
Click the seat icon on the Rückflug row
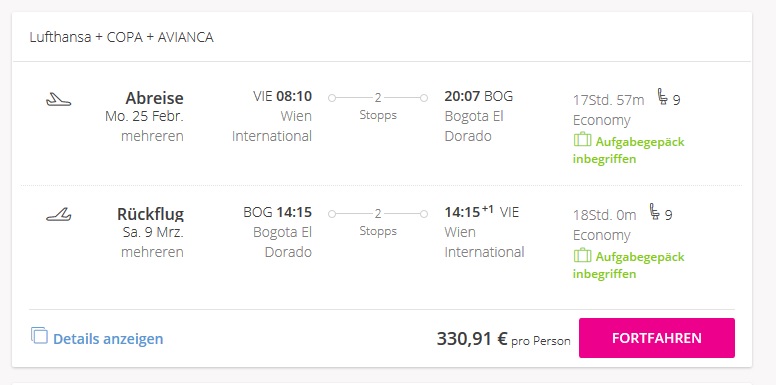[x=654, y=211]
